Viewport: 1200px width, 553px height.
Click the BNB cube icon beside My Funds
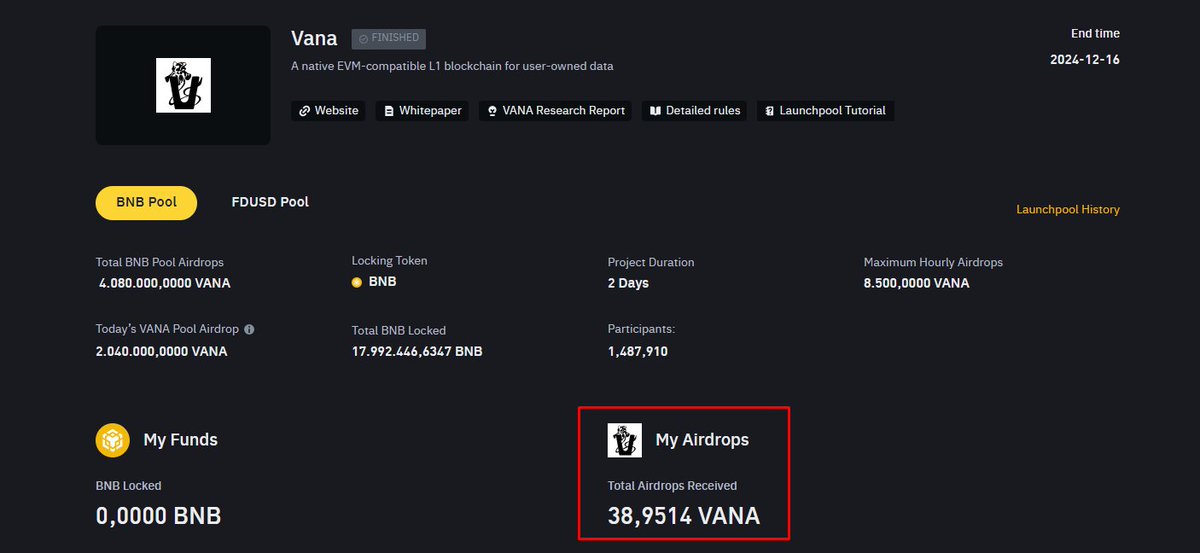pyautogui.click(x=113, y=440)
